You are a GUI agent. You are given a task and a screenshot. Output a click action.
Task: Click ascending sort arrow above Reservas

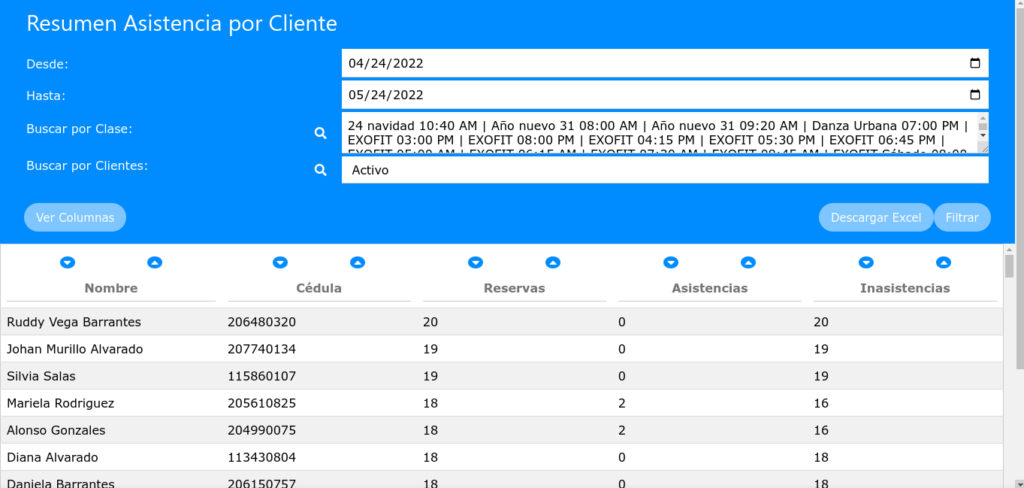(x=552, y=263)
